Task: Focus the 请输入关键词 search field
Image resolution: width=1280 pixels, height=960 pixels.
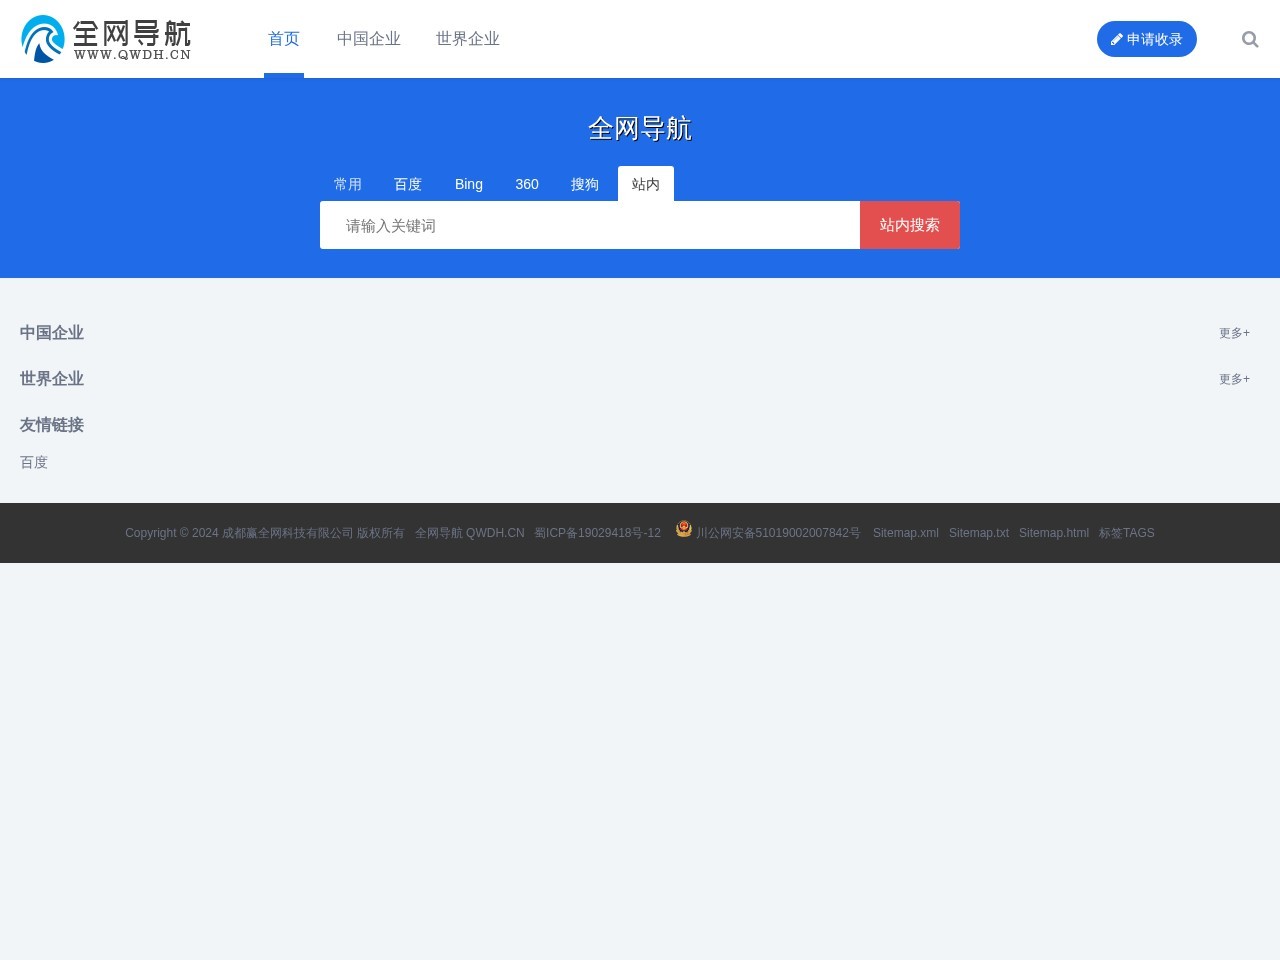Action: pyautogui.click(x=590, y=226)
